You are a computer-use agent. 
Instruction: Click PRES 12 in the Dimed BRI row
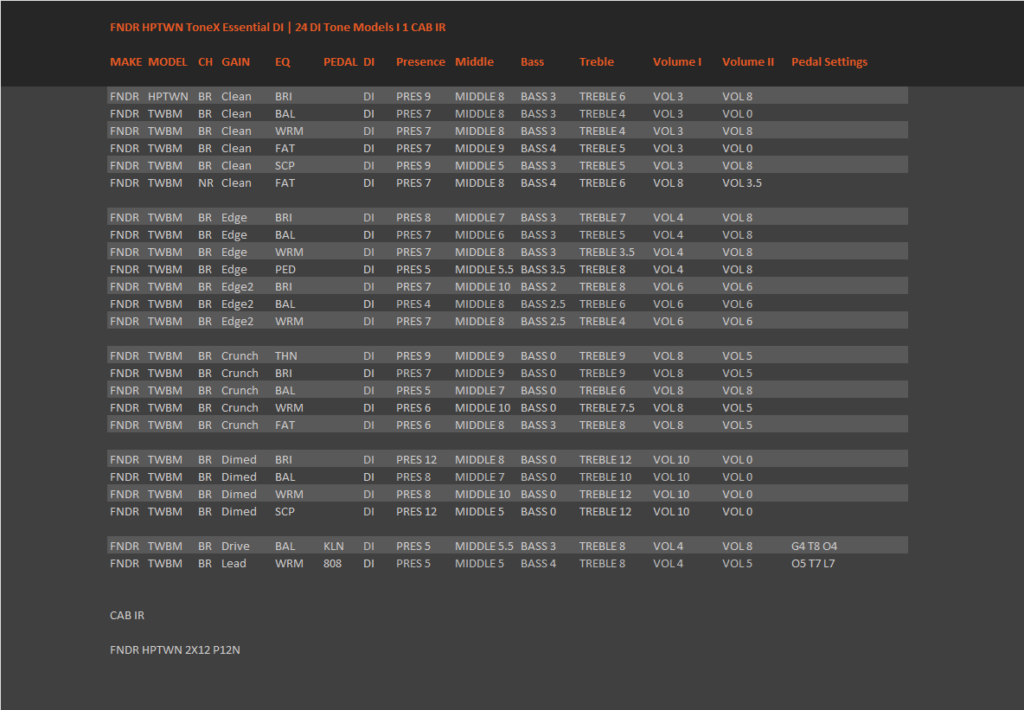pos(416,460)
